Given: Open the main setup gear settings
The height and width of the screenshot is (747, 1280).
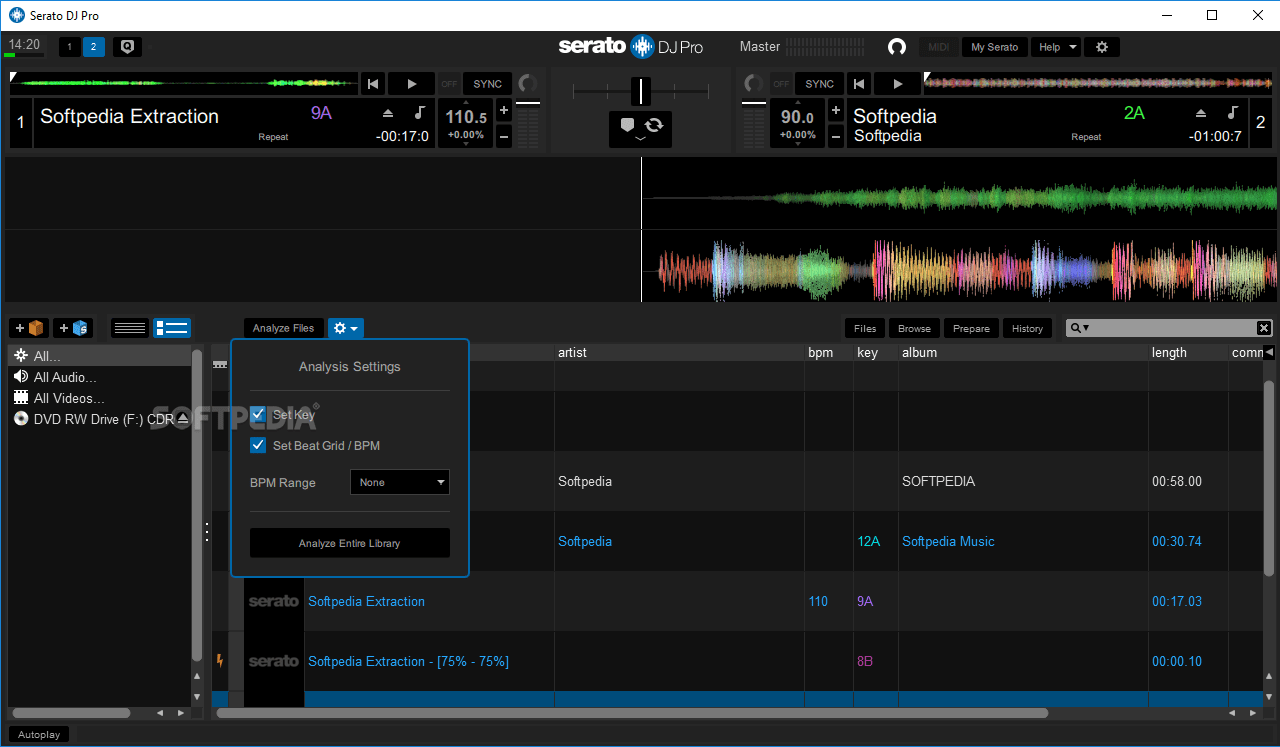Looking at the screenshot, I should [1101, 46].
